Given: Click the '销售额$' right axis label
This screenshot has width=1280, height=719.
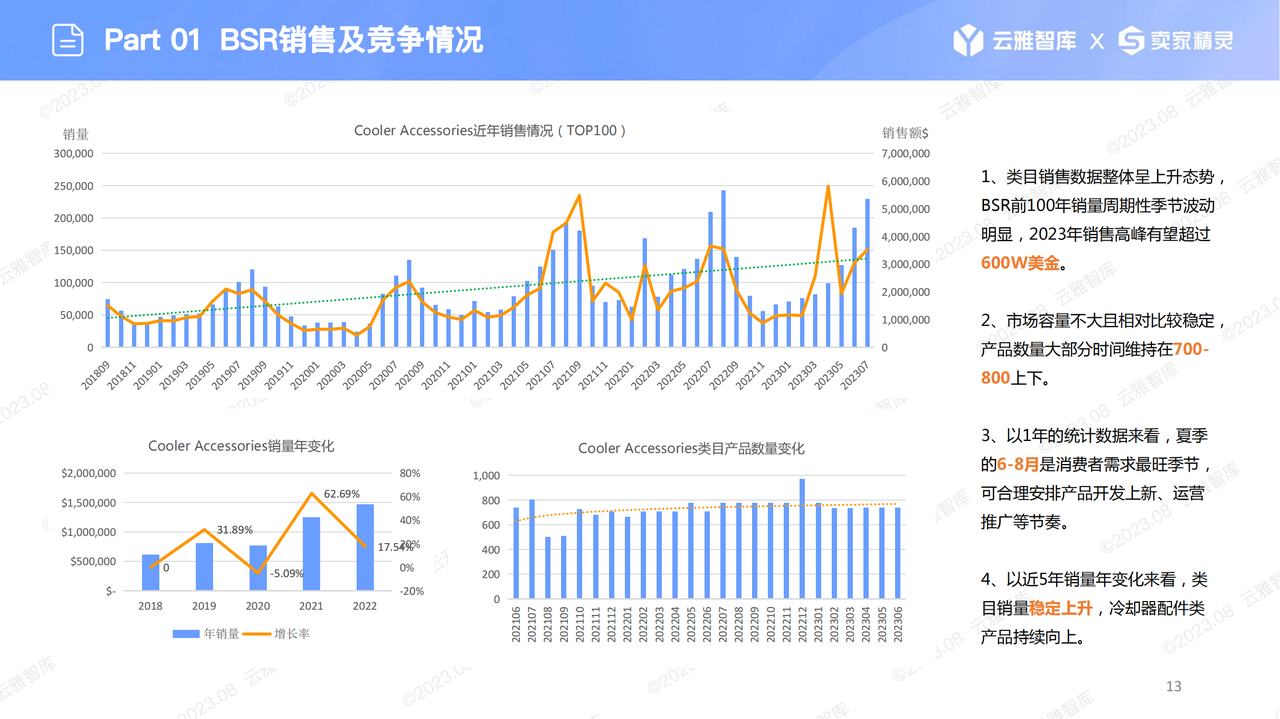Looking at the screenshot, I should (x=905, y=132).
